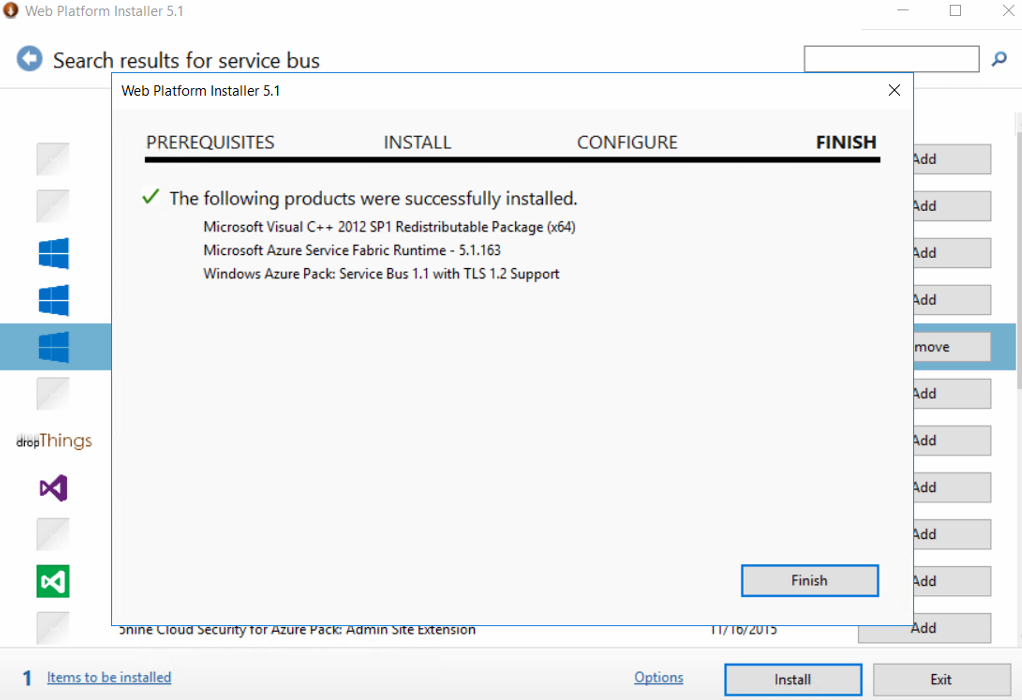Click the Exit button

tap(939, 679)
